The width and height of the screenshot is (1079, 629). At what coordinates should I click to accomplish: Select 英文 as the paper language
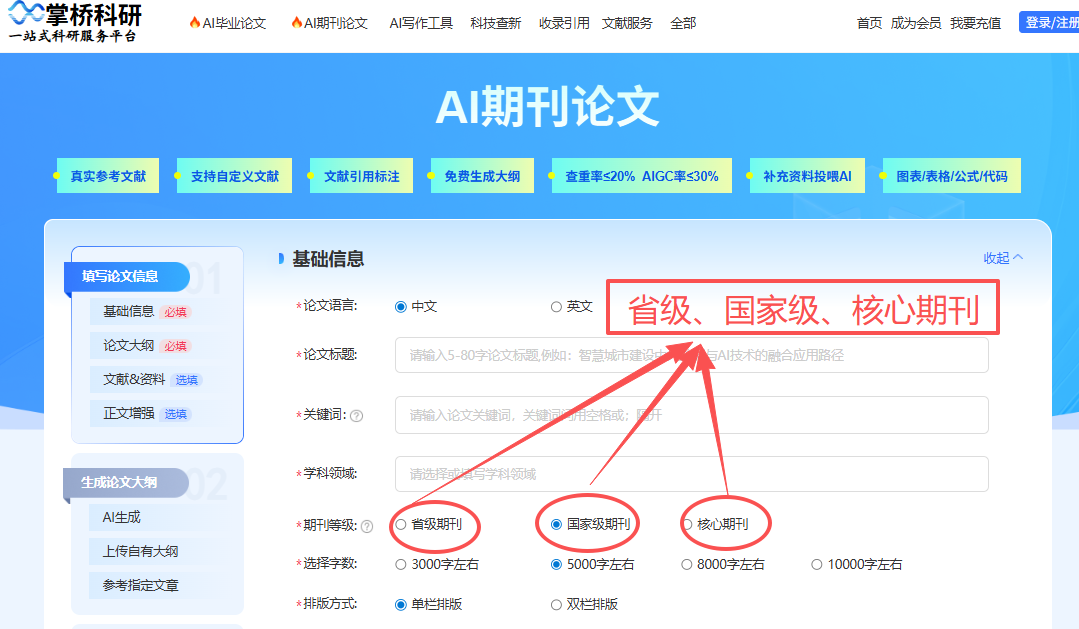571,306
